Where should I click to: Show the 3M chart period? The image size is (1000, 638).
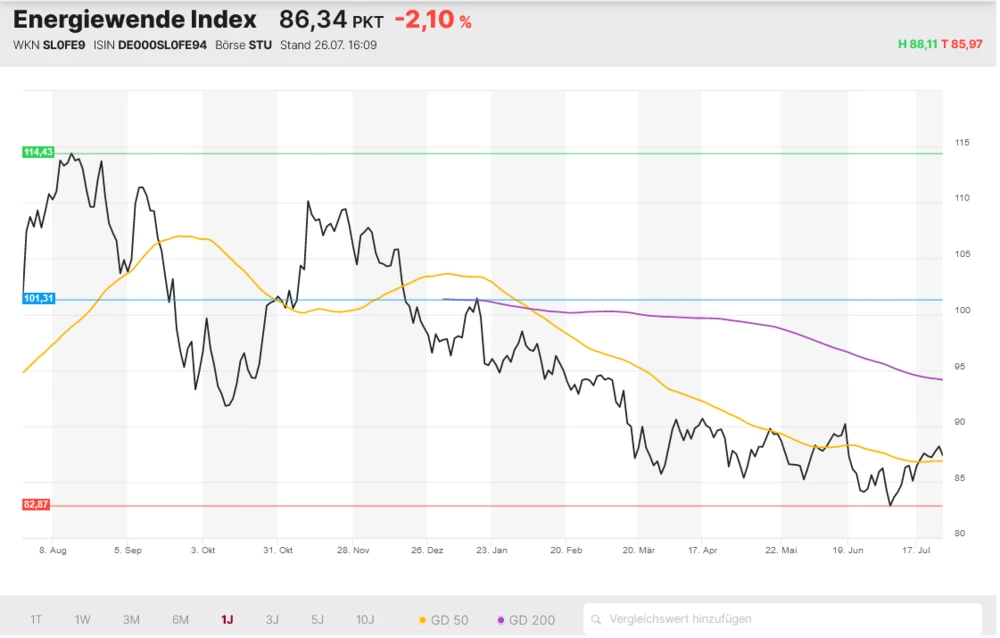(131, 620)
